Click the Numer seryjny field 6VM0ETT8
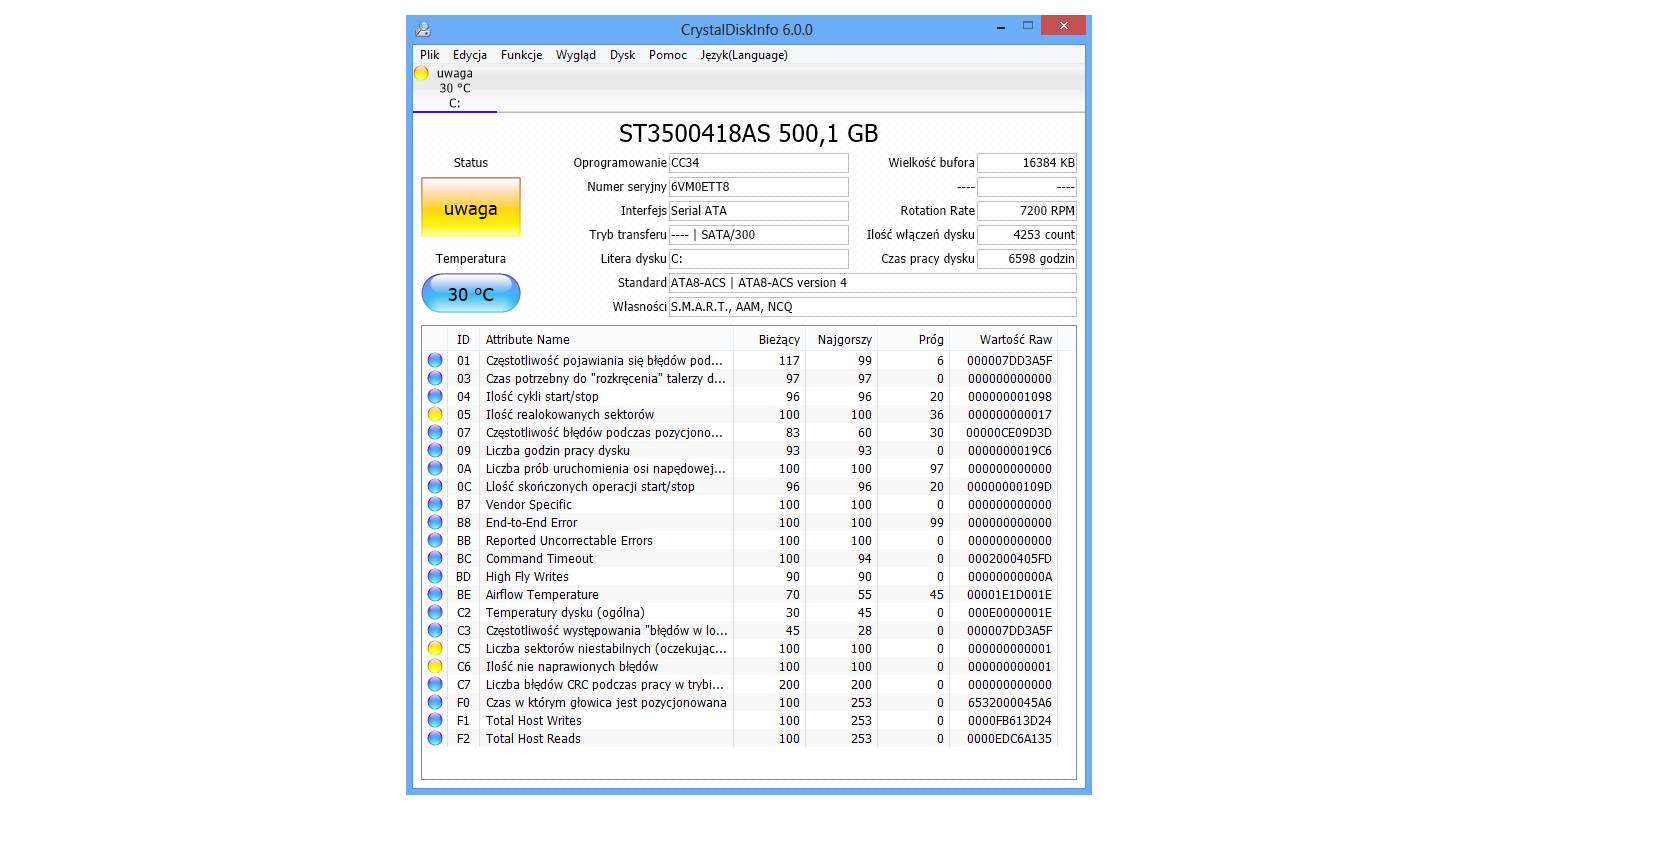This screenshot has width=1674, height=844. (x=758, y=187)
